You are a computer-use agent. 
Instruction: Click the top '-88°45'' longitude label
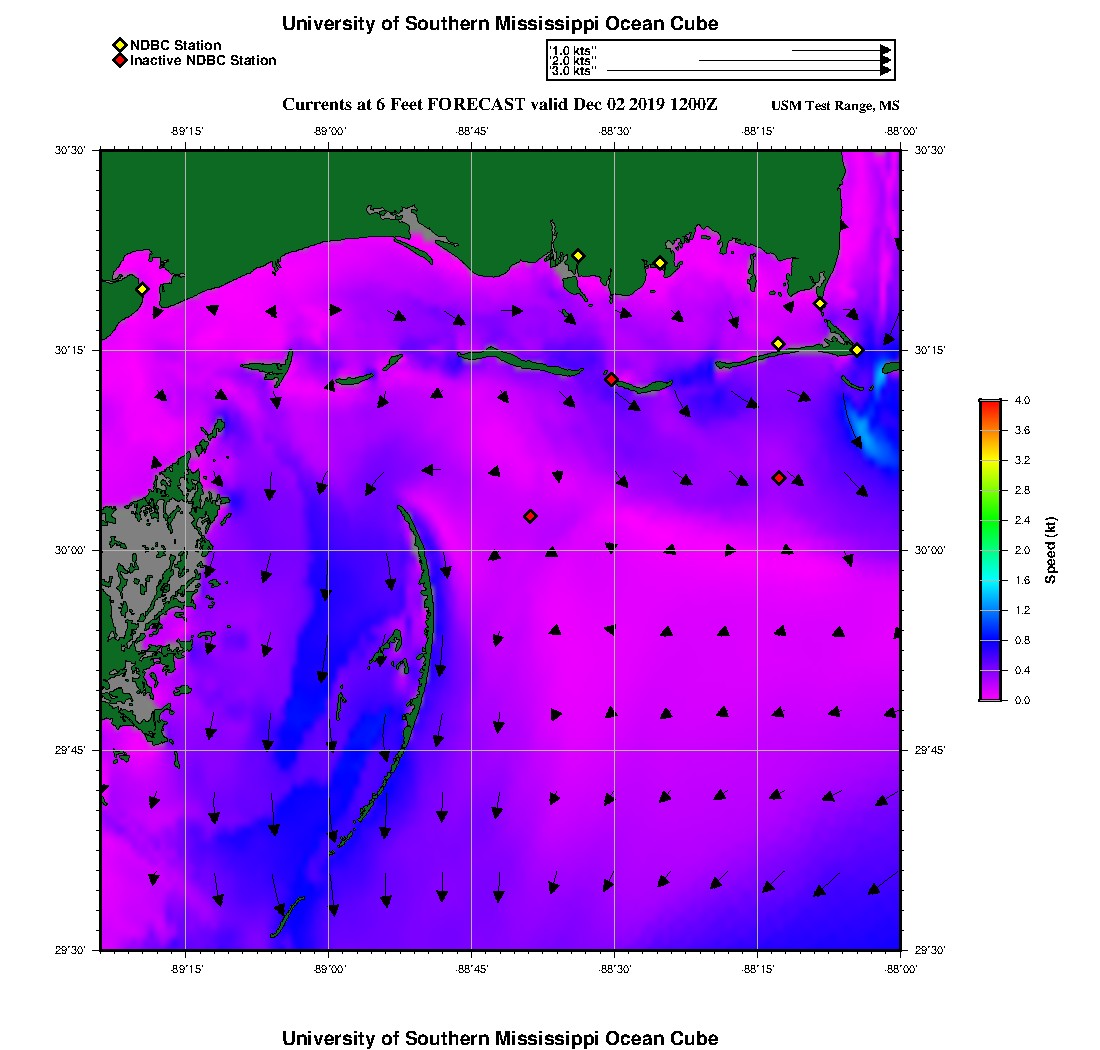[471, 131]
